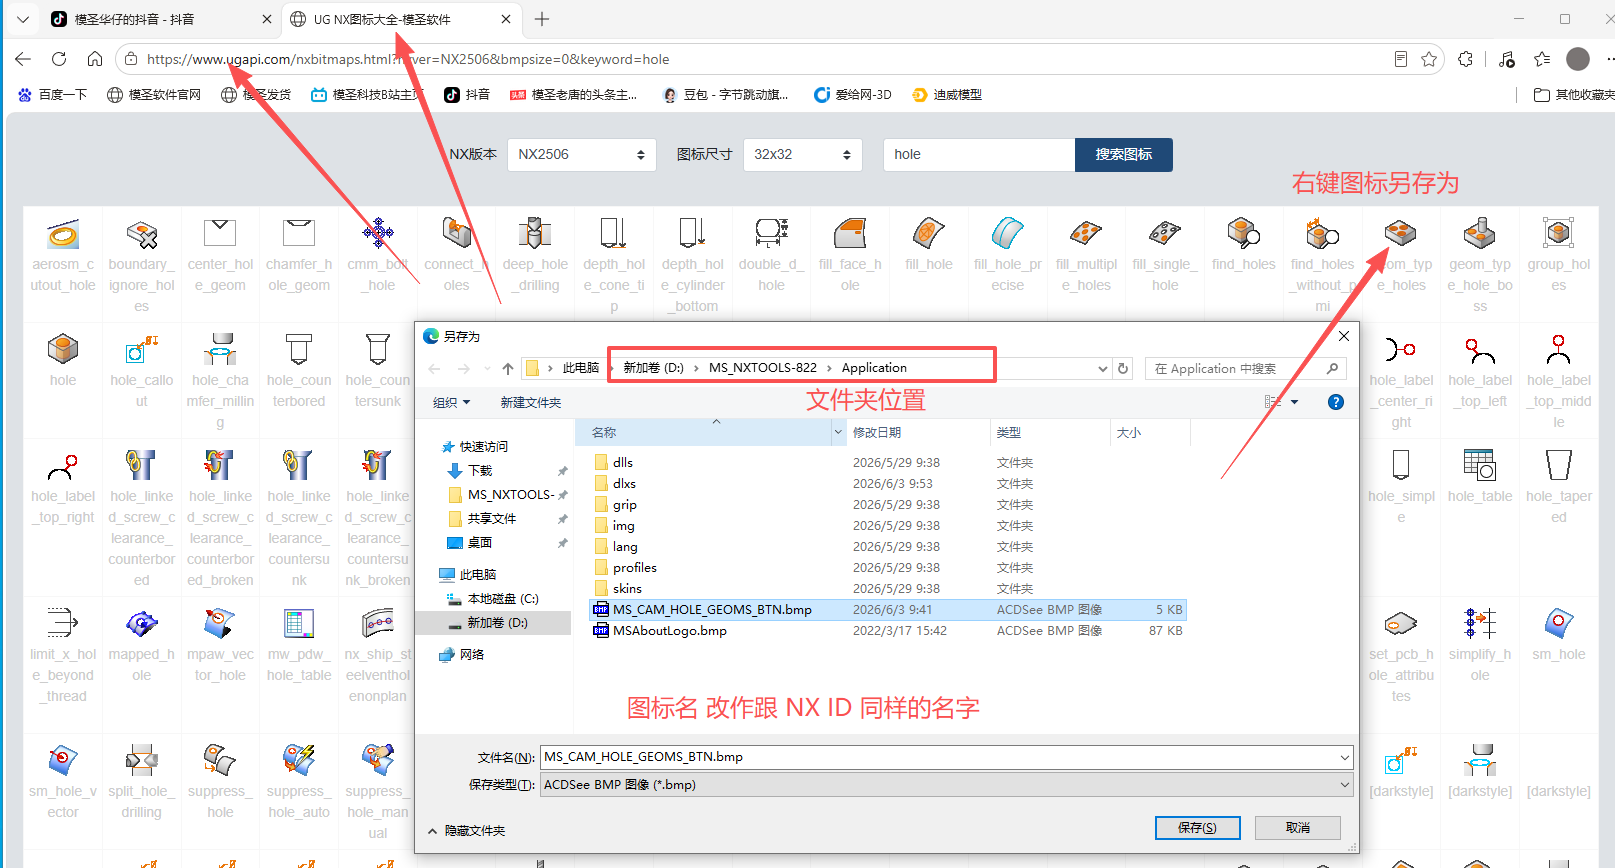Image resolution: width=1615 pixels, height=868 pixels.
Task: Pick the find_holes icon
Action: (1244, 233)
